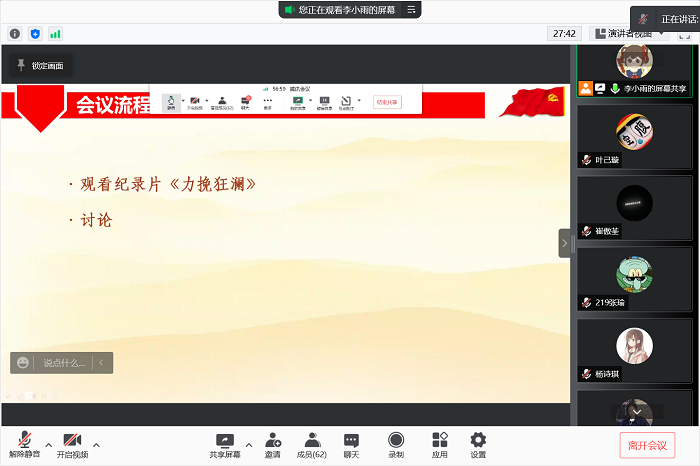Screen dimensions: 700x466
Task: Click the network signal strength icon
Action: coord(55,33)
